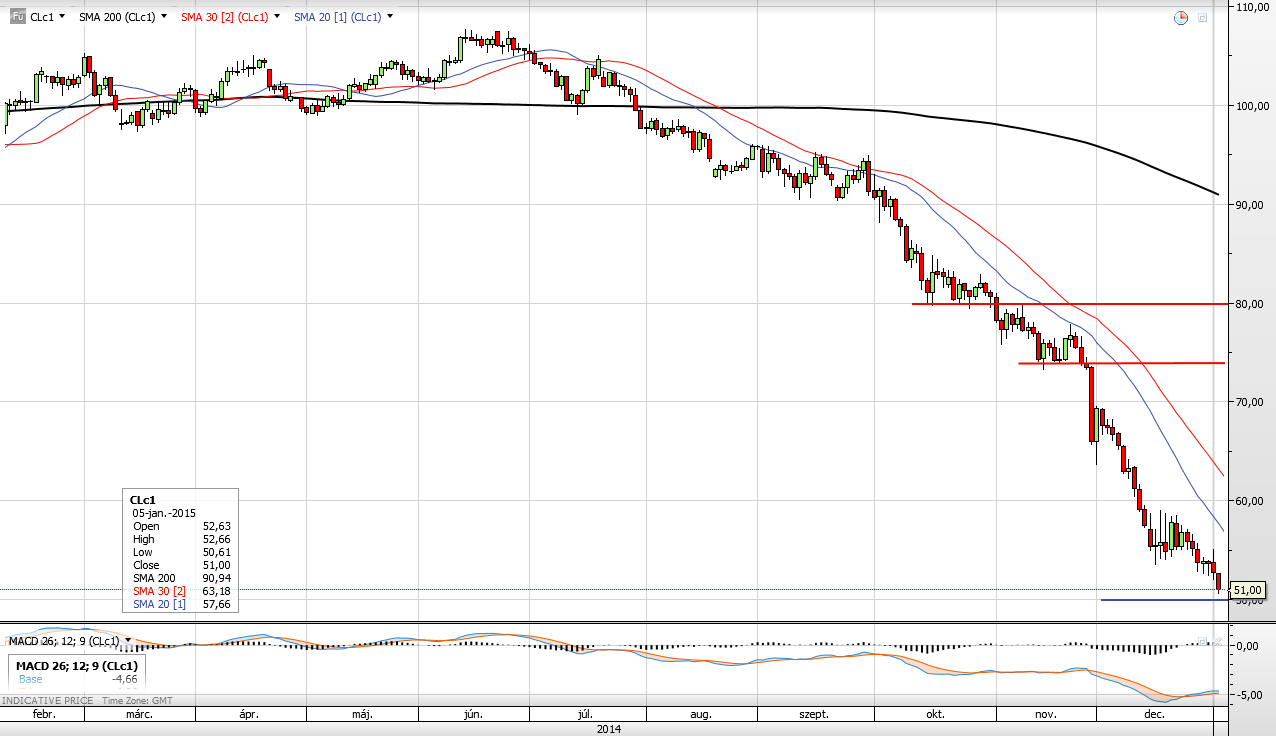Click jún. on the time axis

click(x=474, y=715)
